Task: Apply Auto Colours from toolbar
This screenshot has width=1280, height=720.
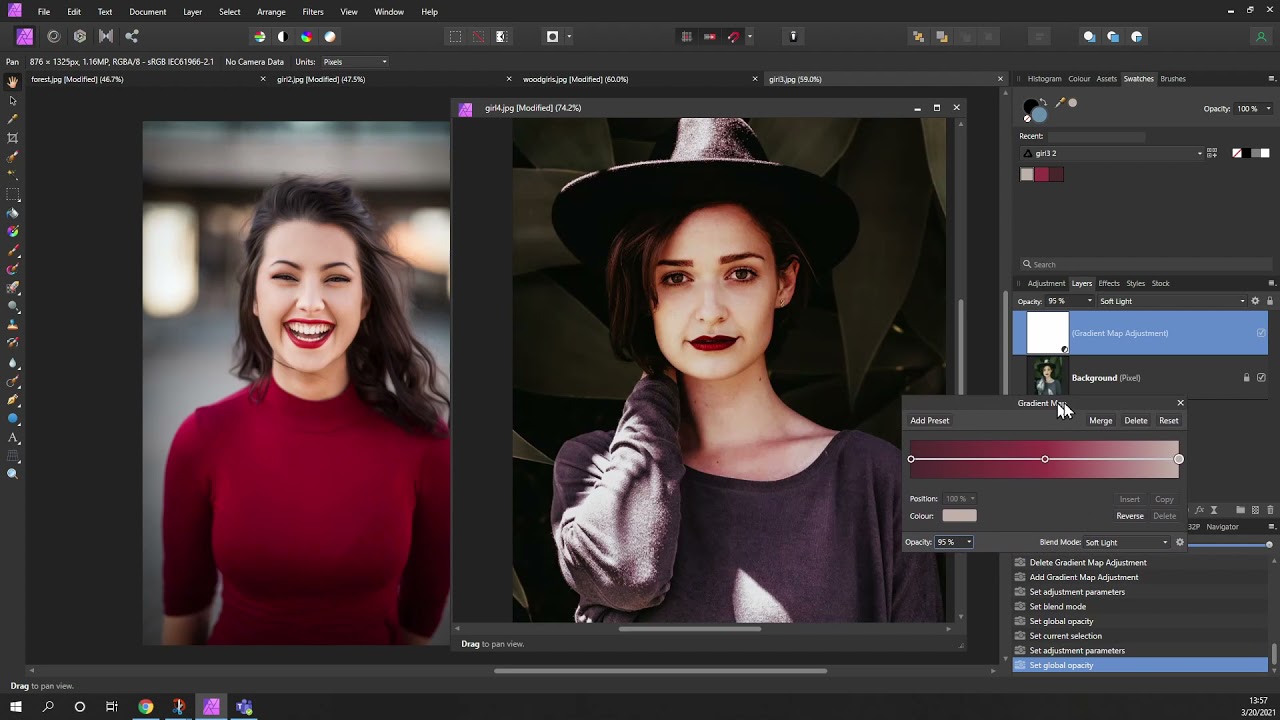Action: (x=306, y=37)
